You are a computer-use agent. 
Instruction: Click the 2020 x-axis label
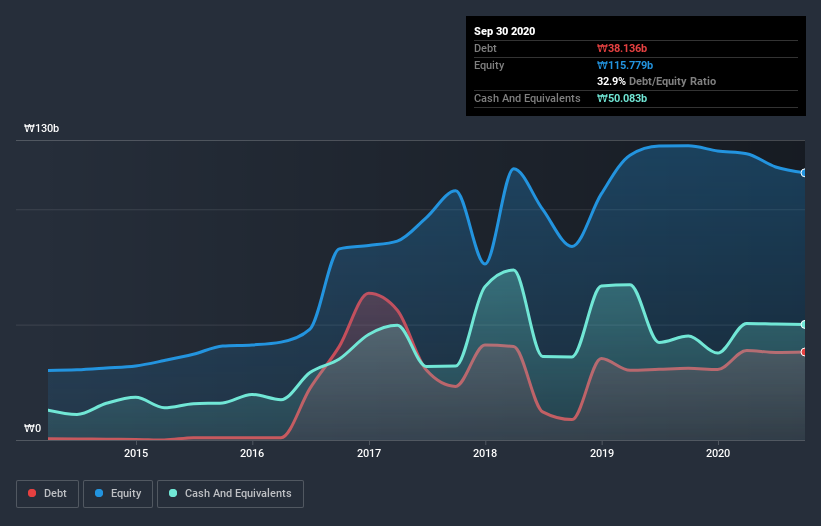(x=718, y=453)
